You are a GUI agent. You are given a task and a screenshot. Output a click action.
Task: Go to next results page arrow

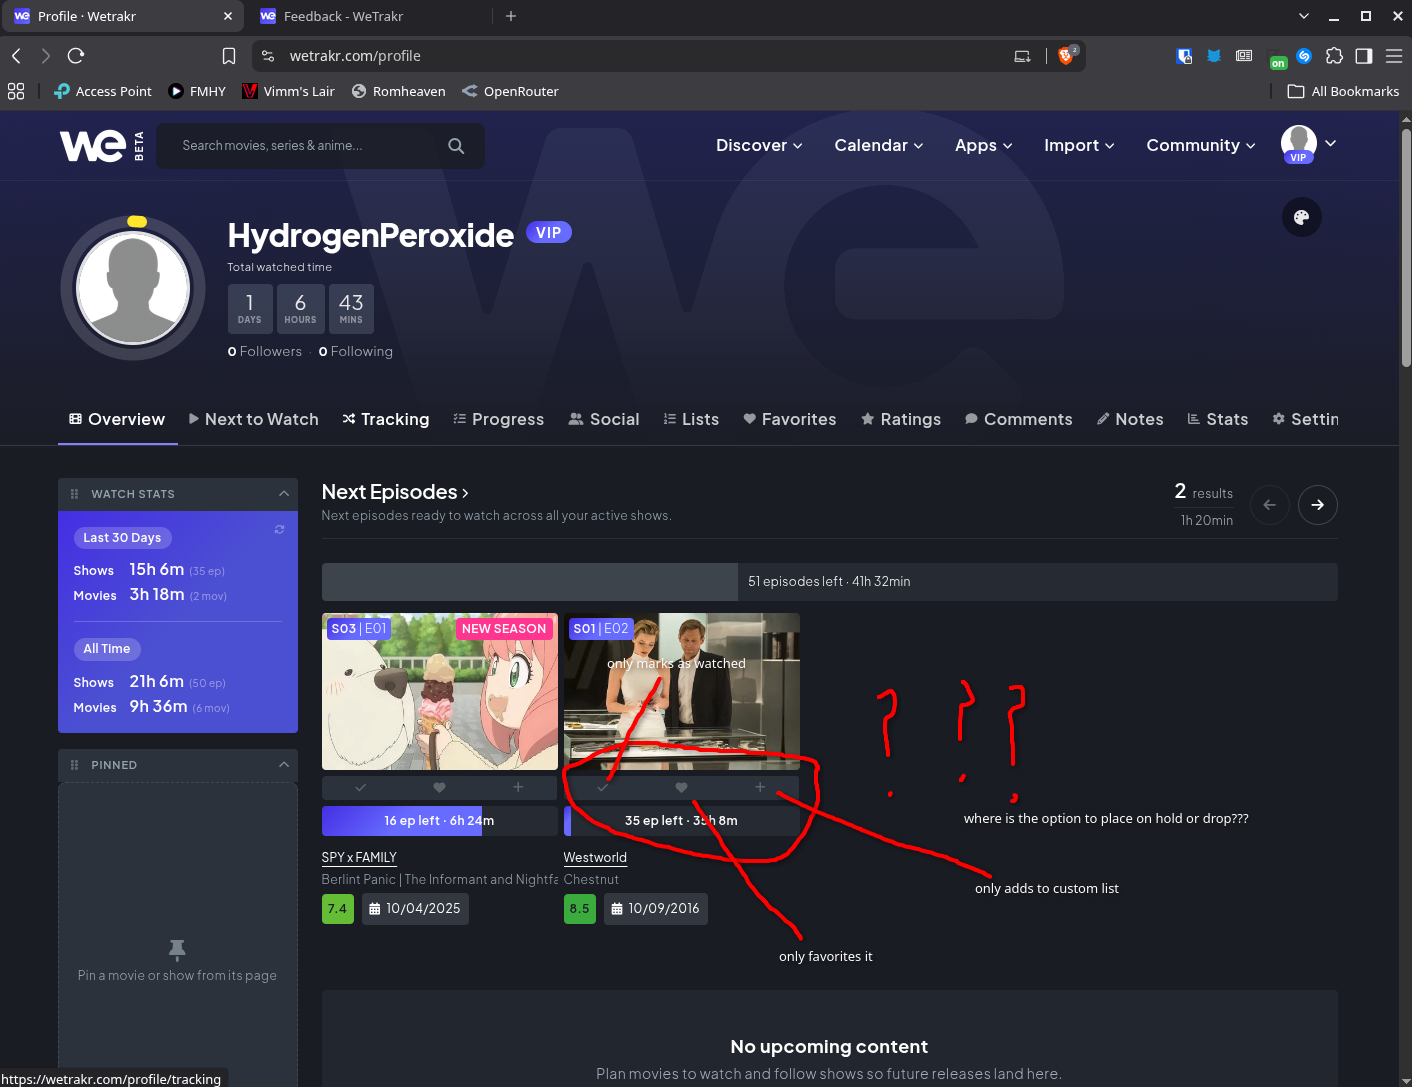click(x=1317, y=505)
